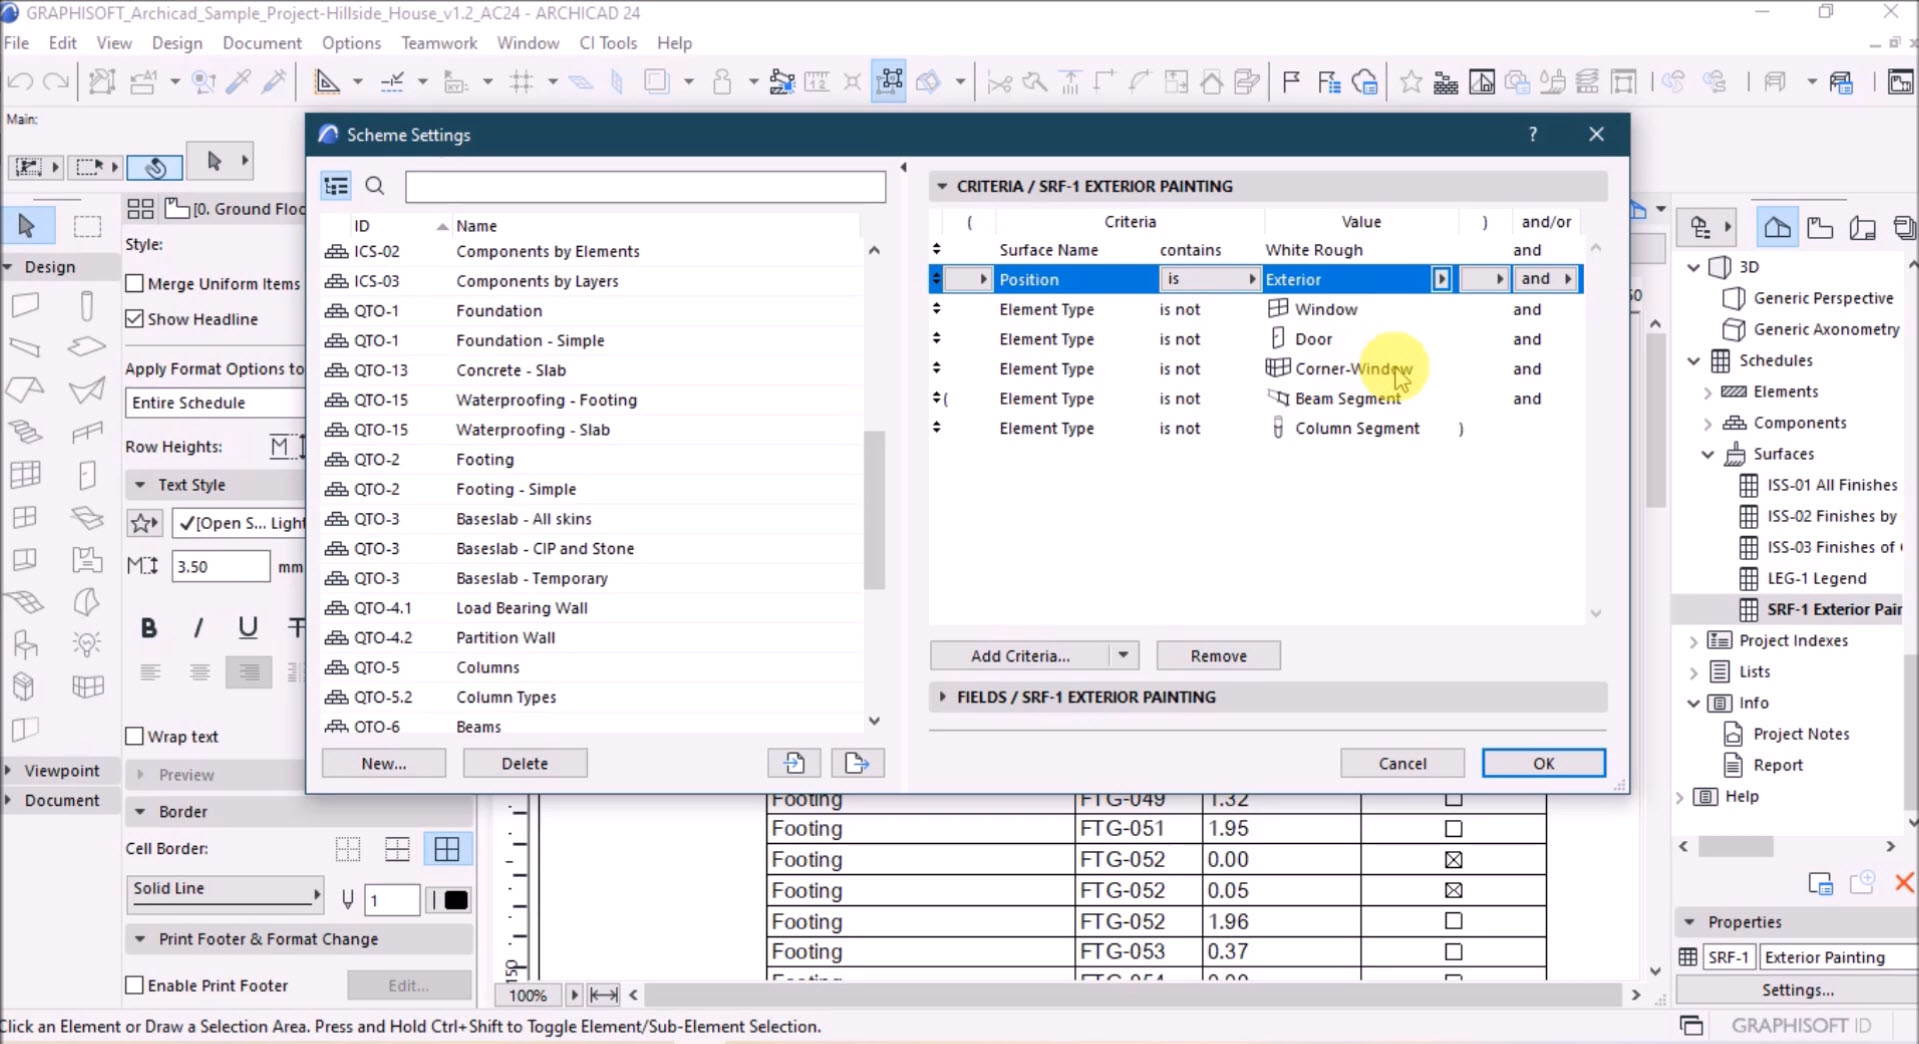Click the OK button in Scheme Settings
Screen dimensions: 1919x1044
click(x=1543, y=763)
